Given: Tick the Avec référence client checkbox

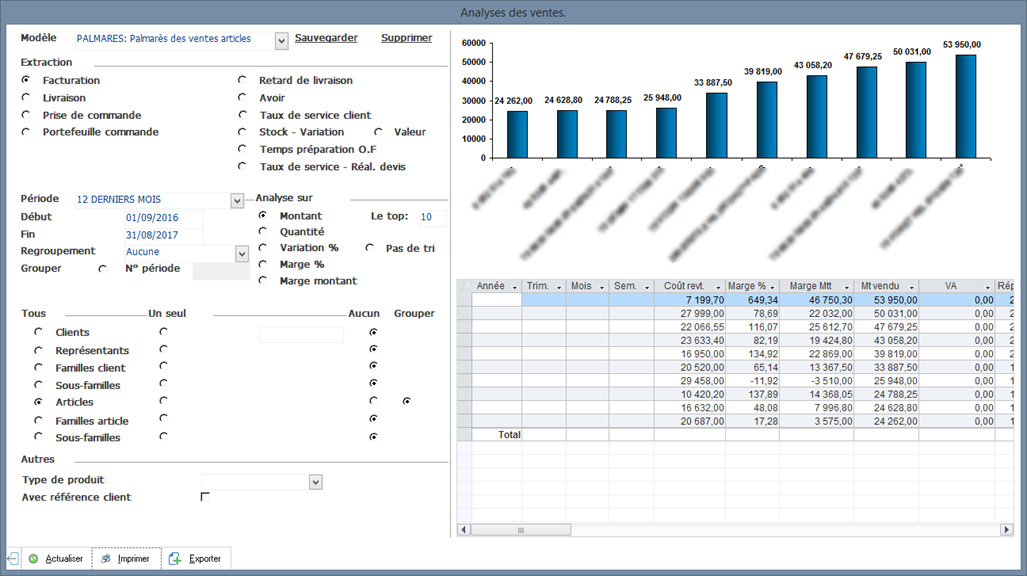Looking at the screenshot, I should pos(205,497).
